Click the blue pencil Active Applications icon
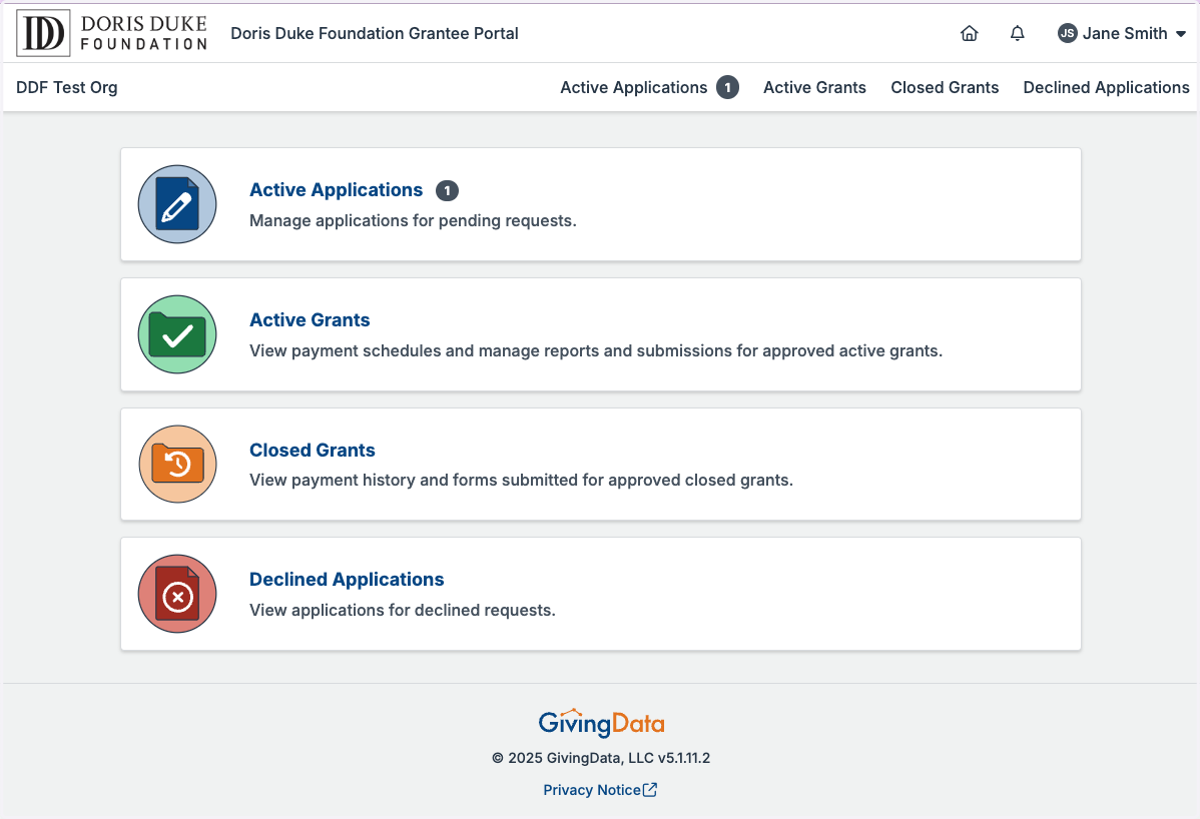This screenshot has width=1200, height=819. [x=177, y=204]
